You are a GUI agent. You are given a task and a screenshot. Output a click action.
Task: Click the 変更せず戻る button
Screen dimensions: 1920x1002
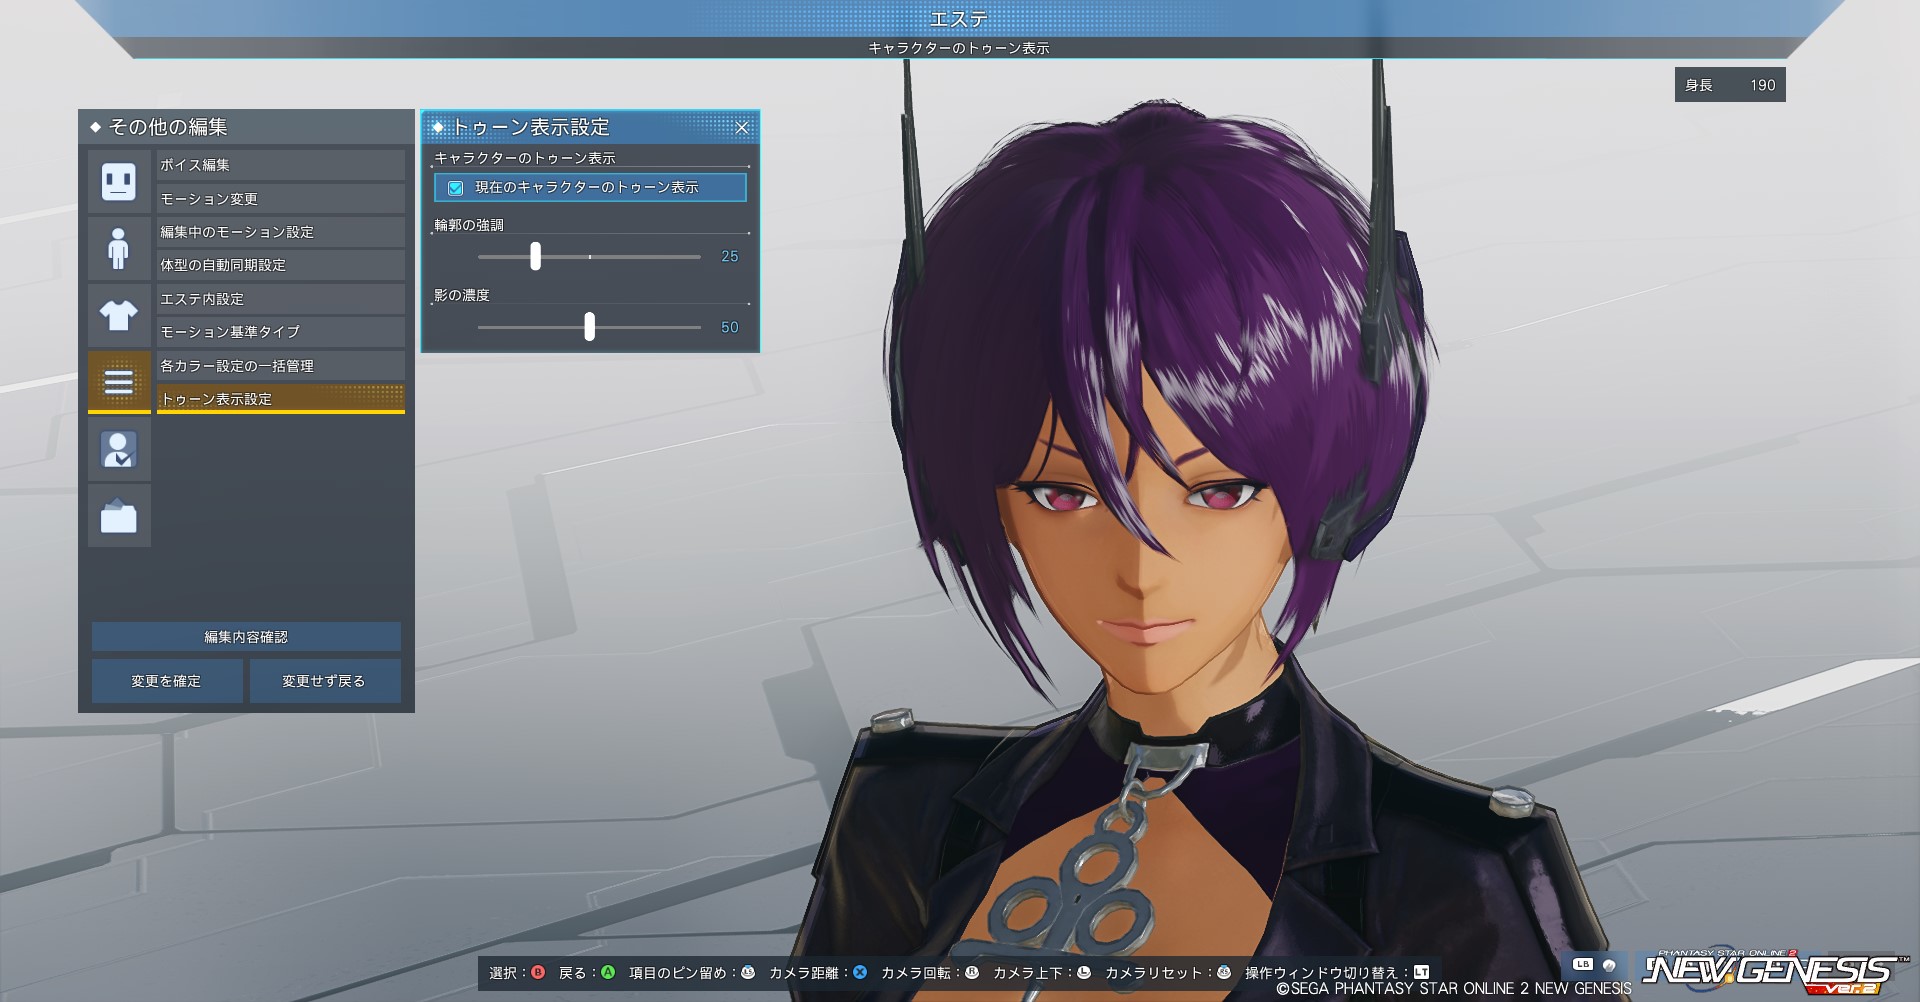(x=325, y=681)
